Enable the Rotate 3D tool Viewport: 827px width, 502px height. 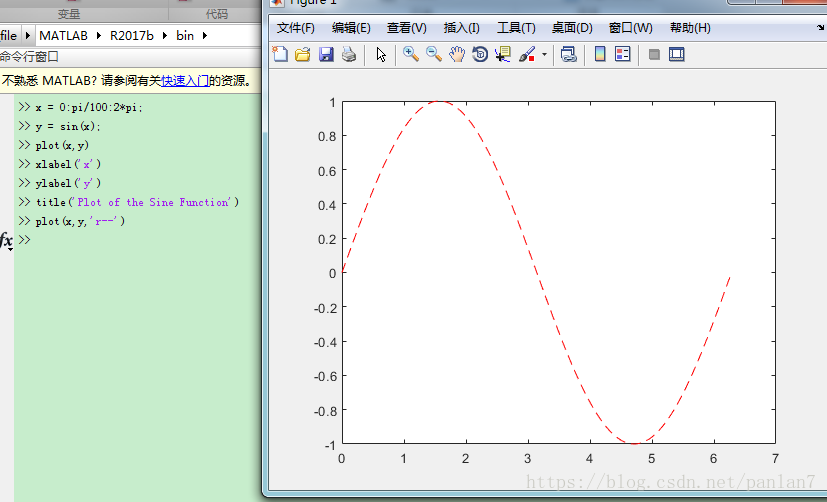pos(479,54)
